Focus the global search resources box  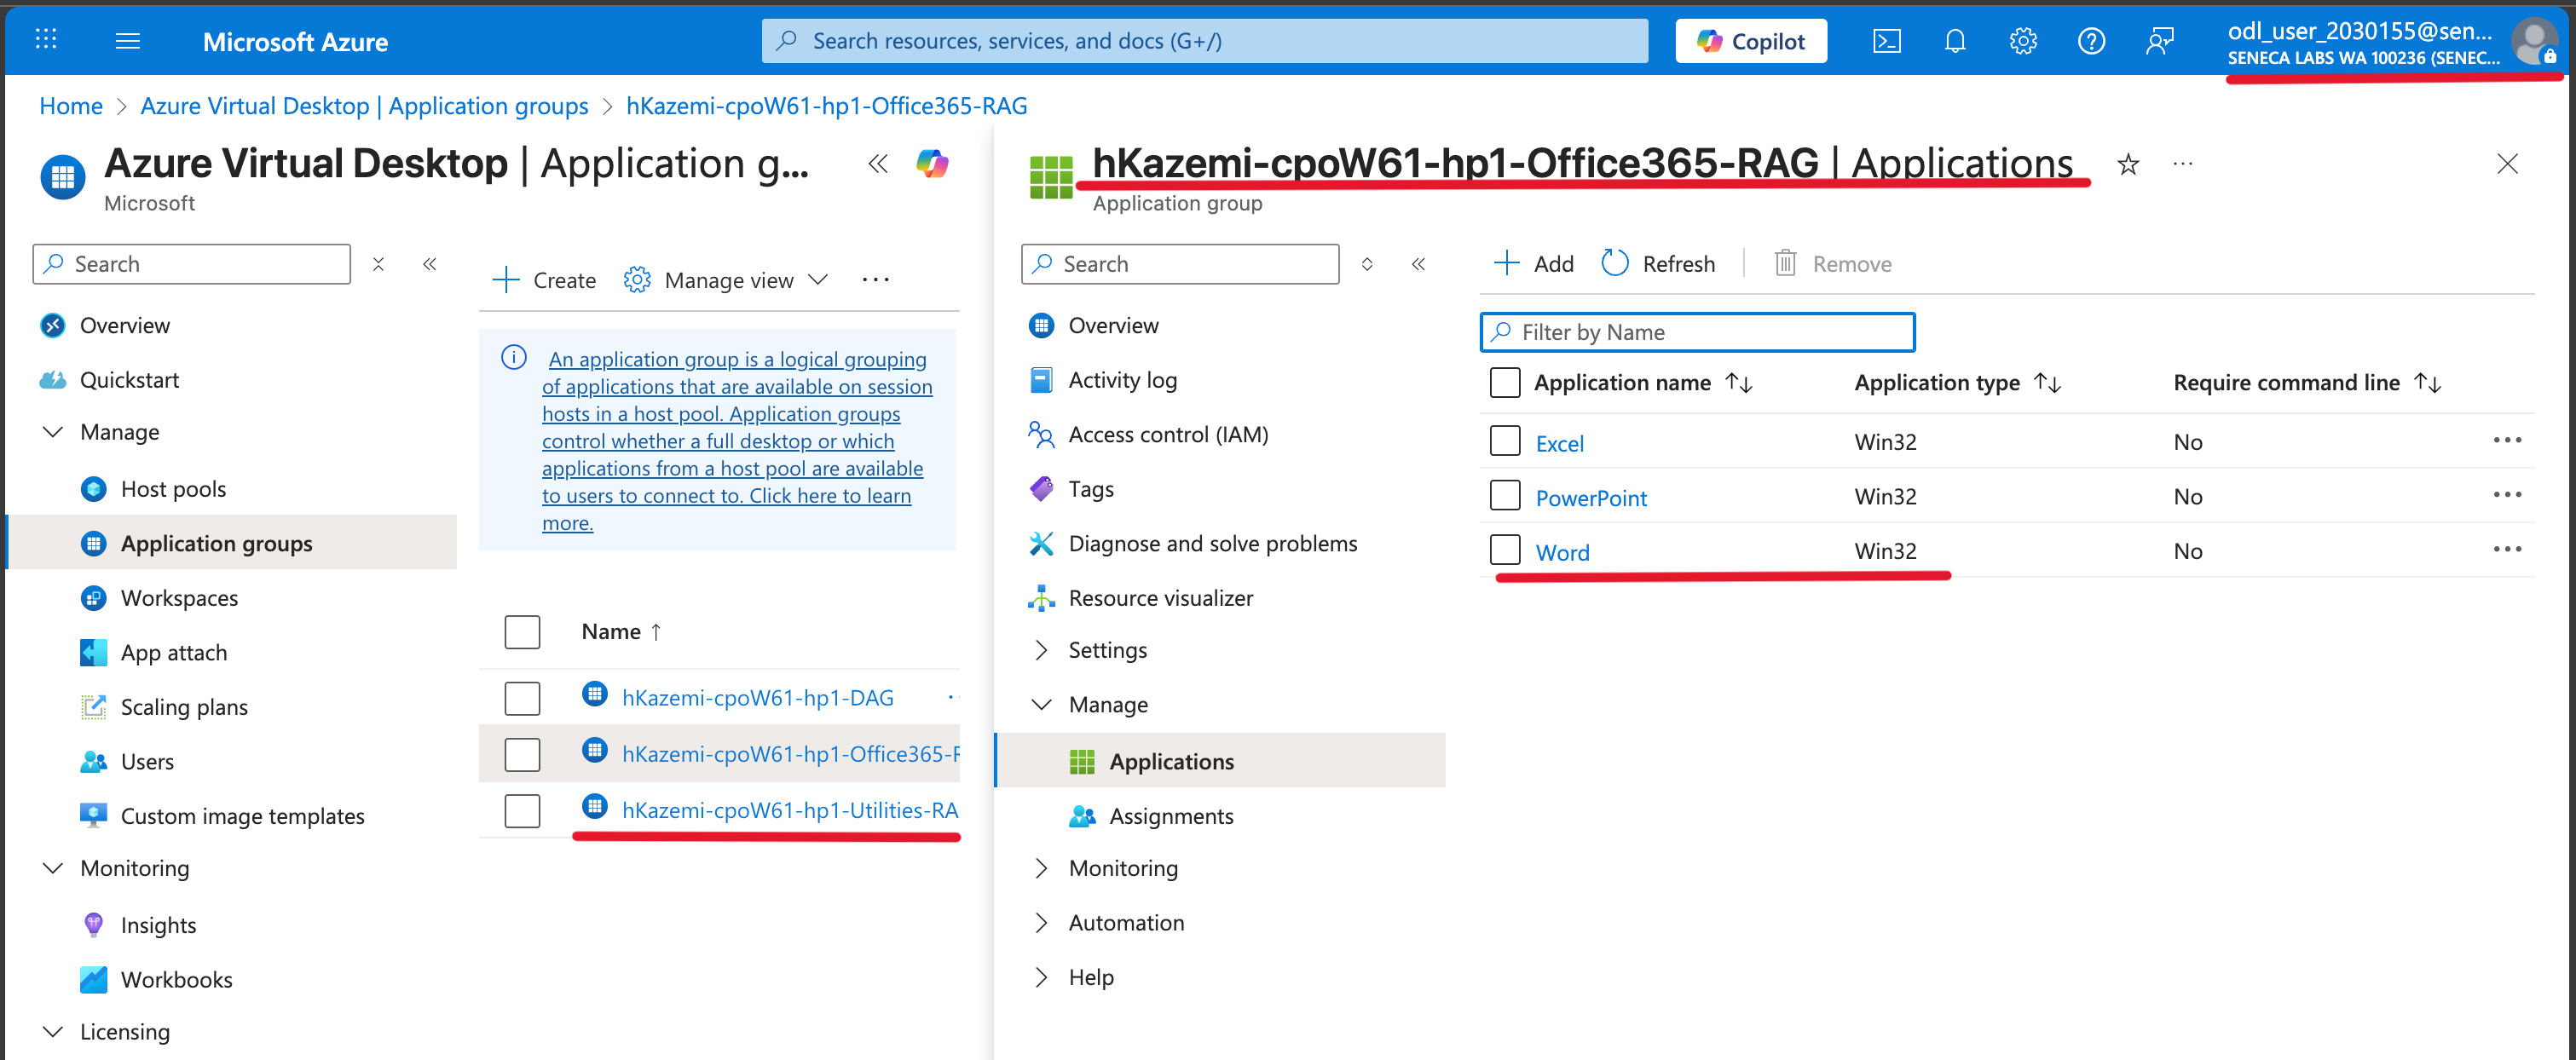[x=1204, y=41]
